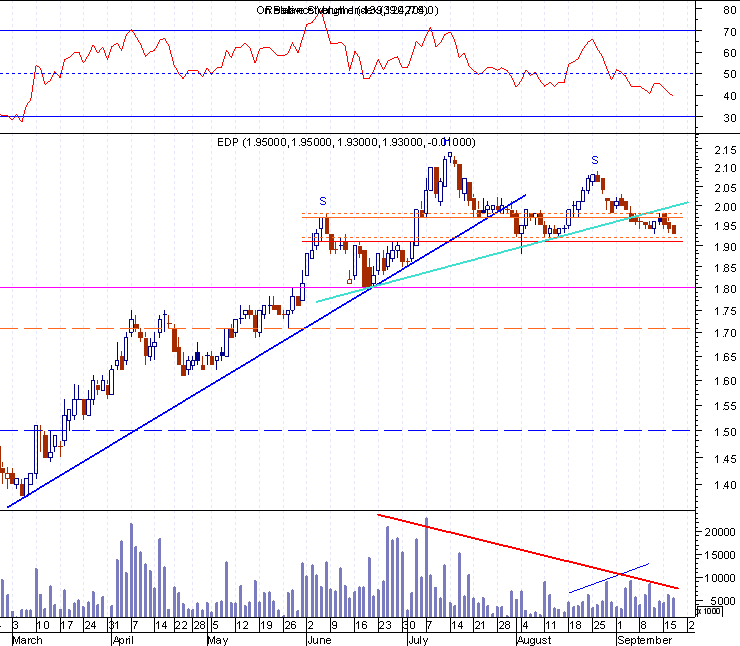The width and height of the screenshot is (740, 646).
Task: Click the 22 date label in April
Action: click(x=181, y=625)
